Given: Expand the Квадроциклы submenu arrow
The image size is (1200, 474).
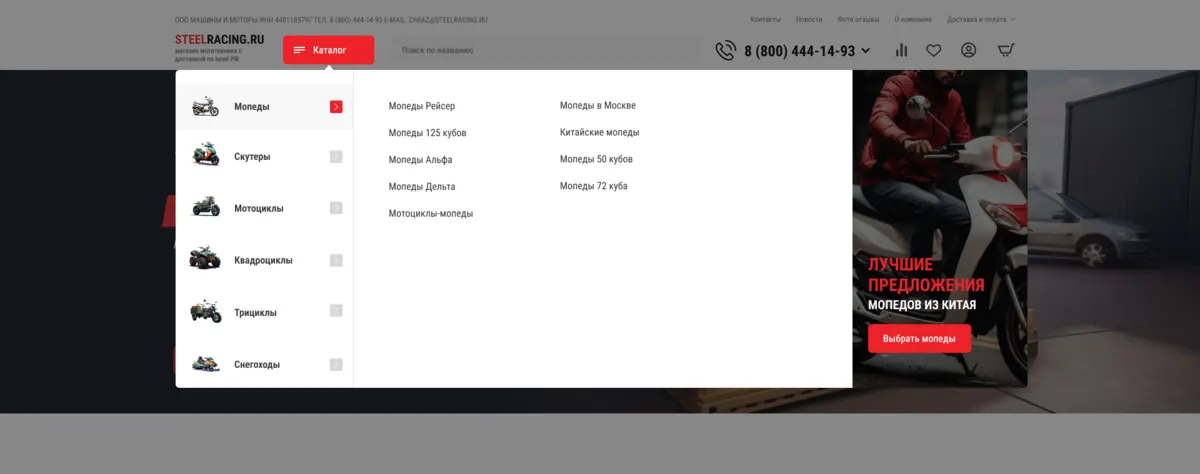Looking at the screenshot, I should (336, 260).
